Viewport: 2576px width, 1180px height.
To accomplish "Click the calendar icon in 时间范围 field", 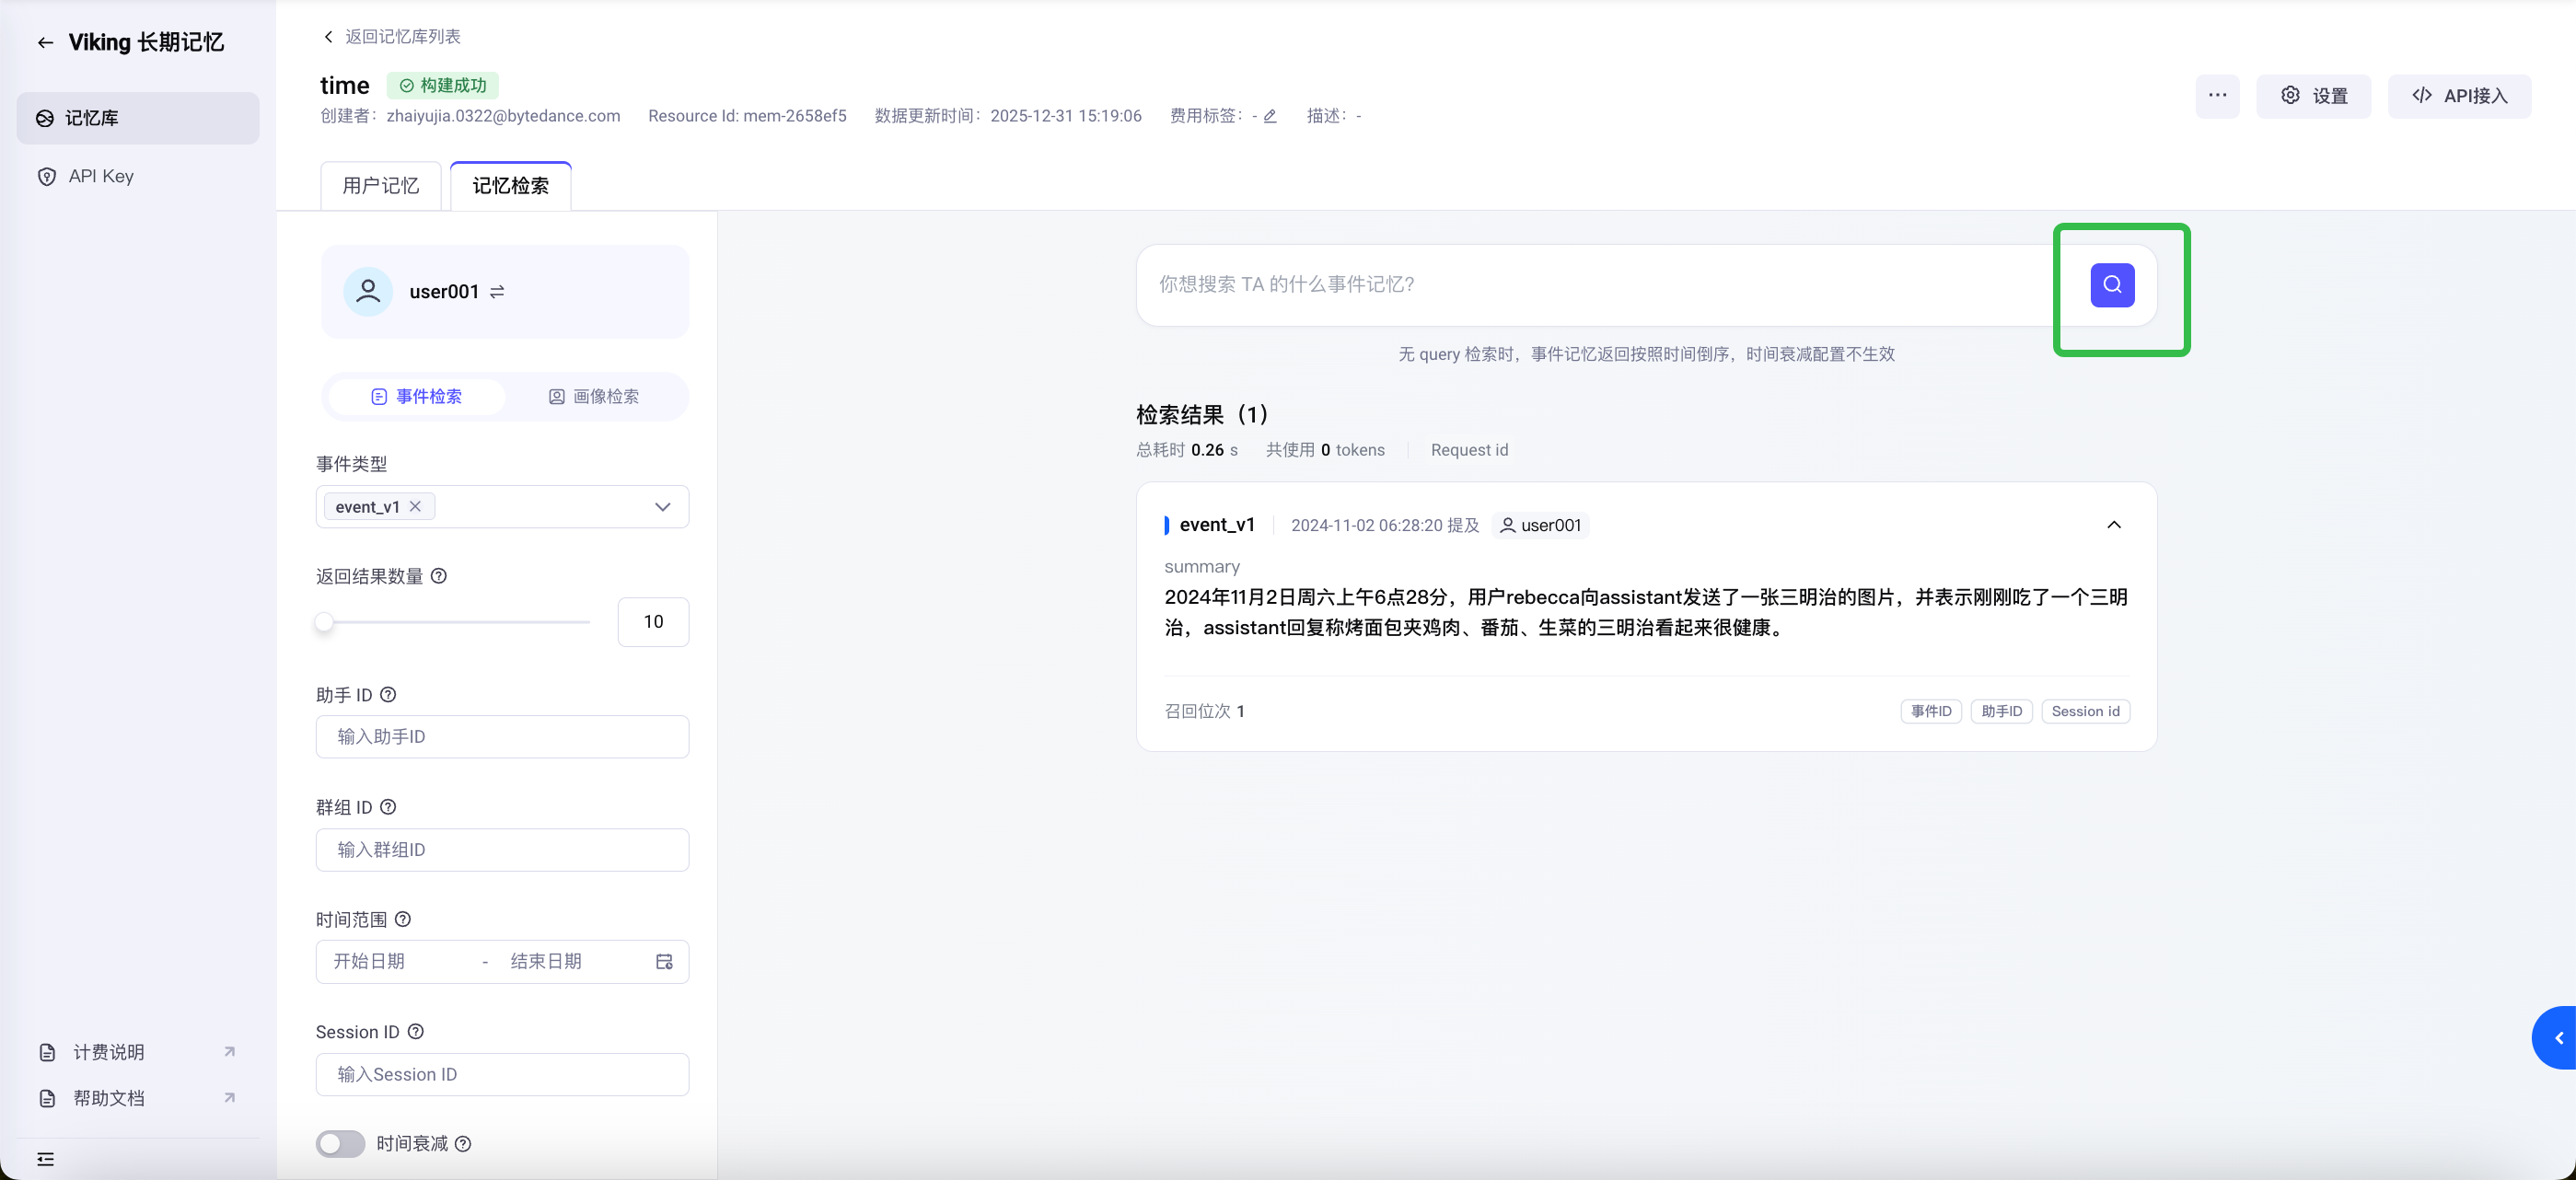I will point(664,961).
